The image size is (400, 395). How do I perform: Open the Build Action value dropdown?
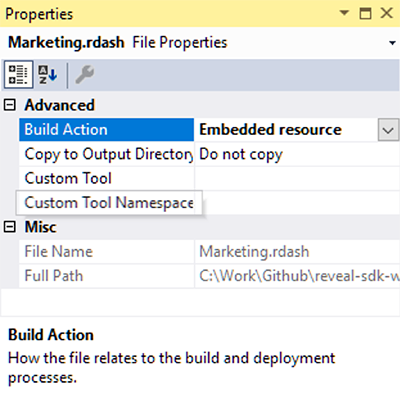(x=388, y=130)
